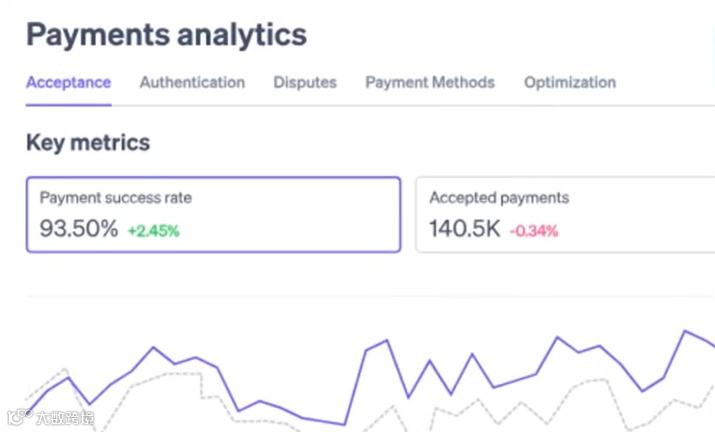Viewport: 715px width, 432px height.
Task: Click the purple underline beneath Acceptance
Action: click(x=68, y=105)
